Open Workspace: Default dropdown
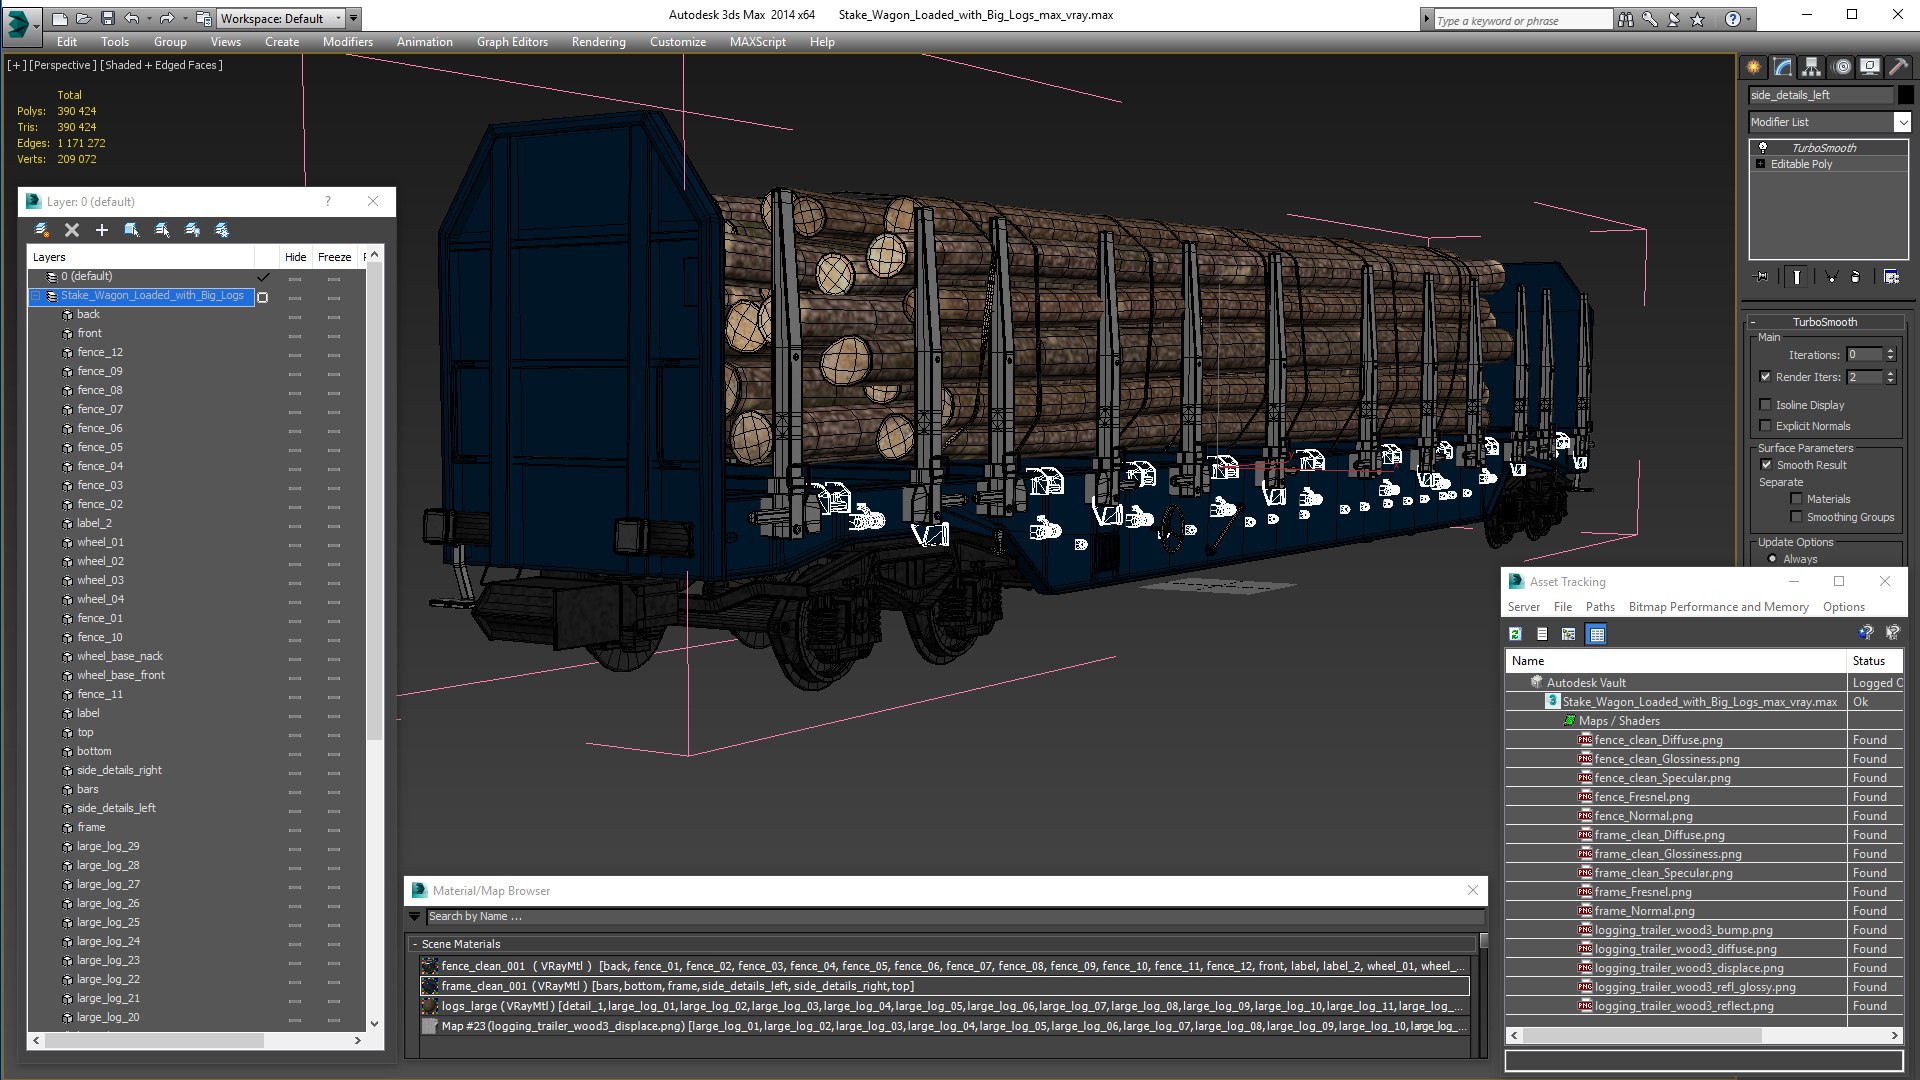The image size is (1920, 1080). point(283,18)
